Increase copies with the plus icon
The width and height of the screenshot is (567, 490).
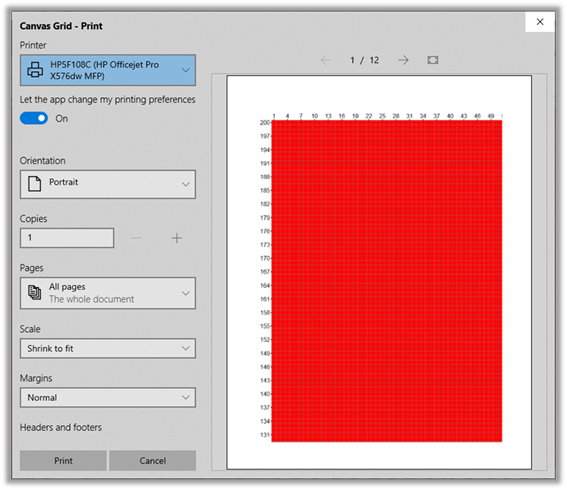pyautogui.click(x=176, y=238)
